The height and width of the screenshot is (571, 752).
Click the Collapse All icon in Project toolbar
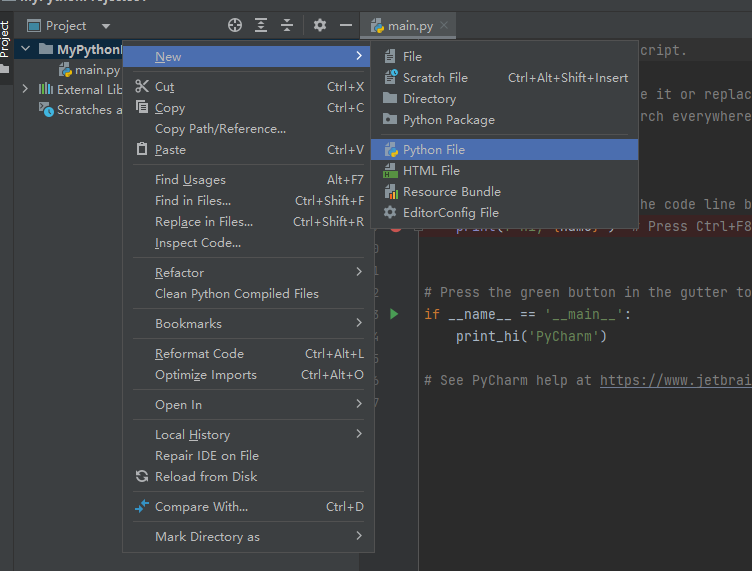click(x=287, y=25)
